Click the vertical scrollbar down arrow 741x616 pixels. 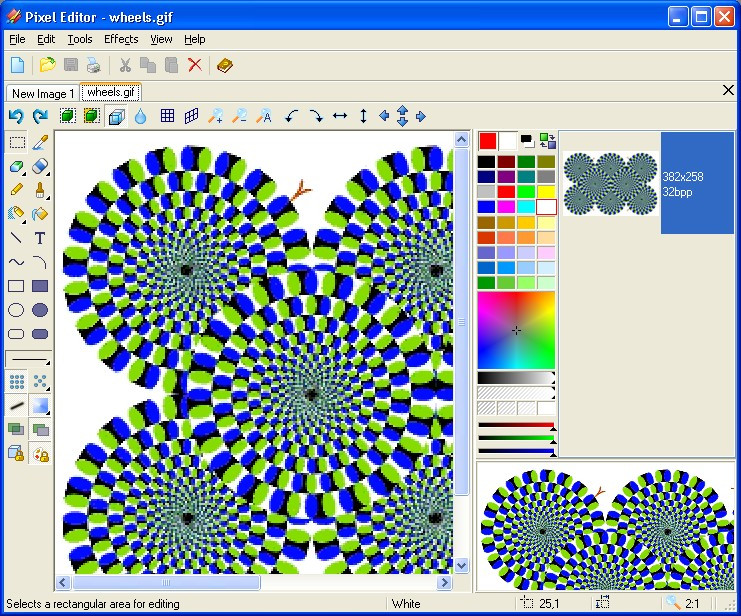(462, 565)
